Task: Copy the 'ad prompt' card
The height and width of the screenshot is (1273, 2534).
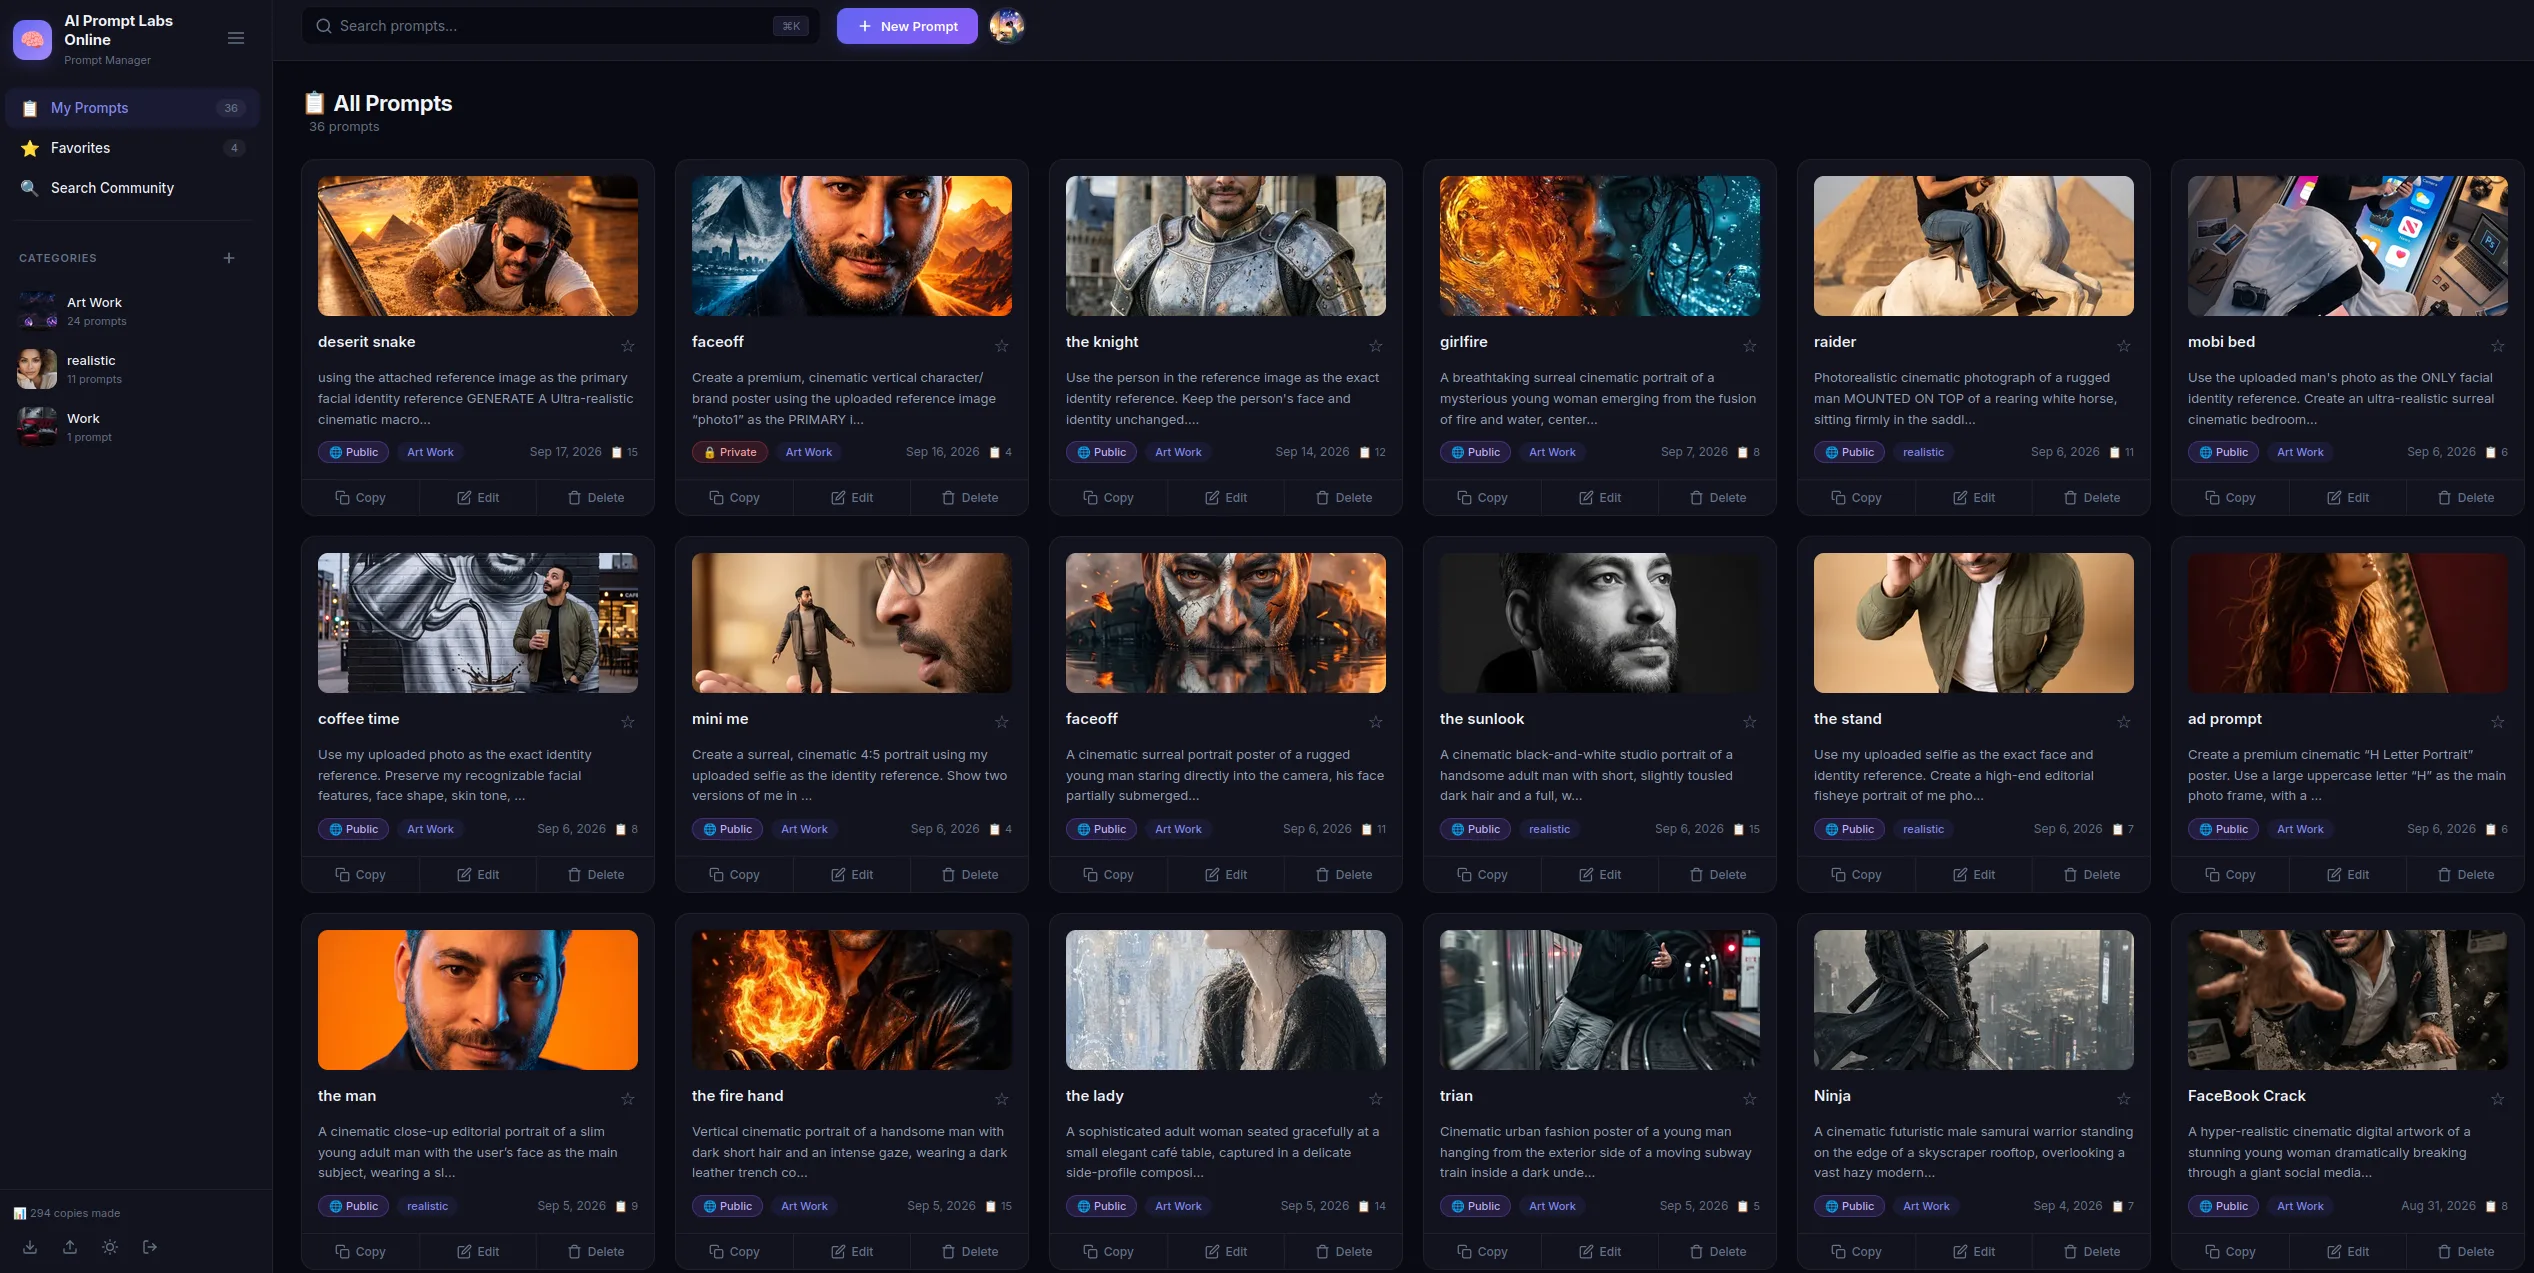Action: (2230, 875)
